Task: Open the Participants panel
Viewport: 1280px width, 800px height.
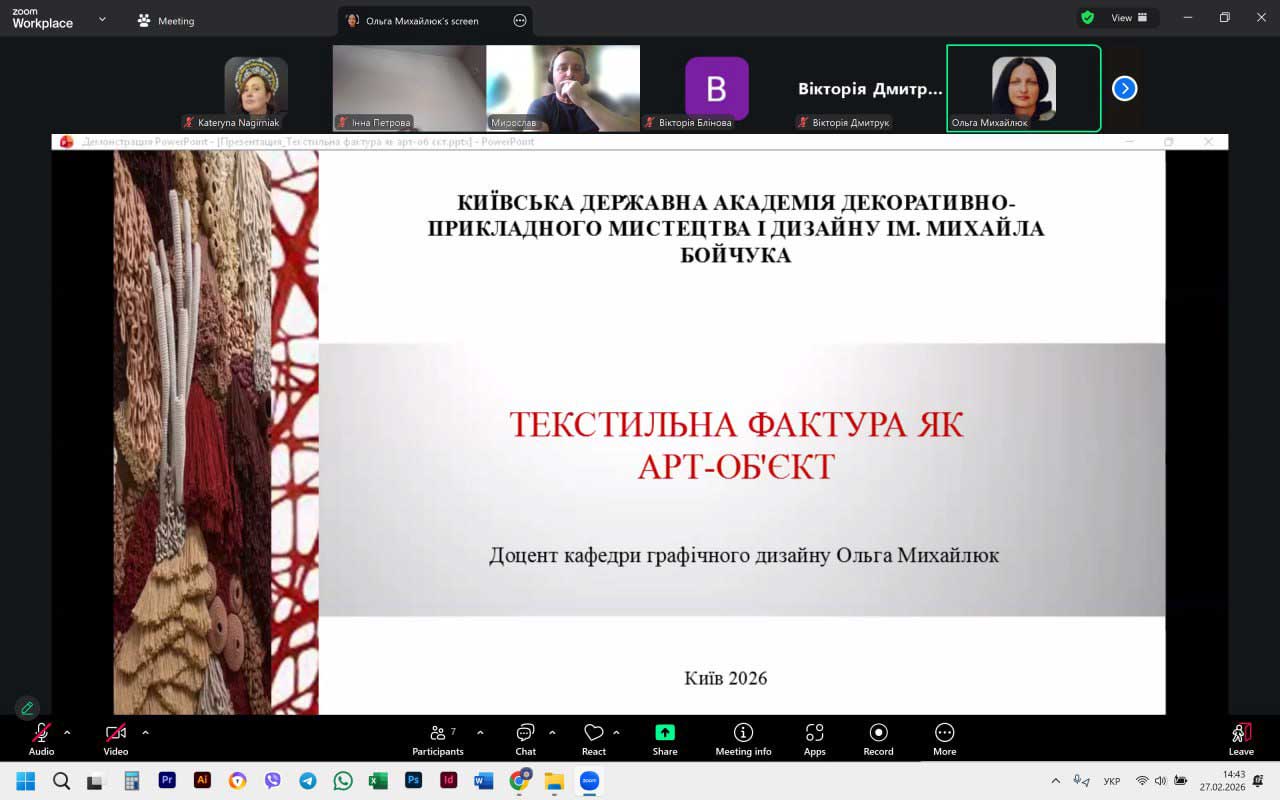Action: pos(438,740)
